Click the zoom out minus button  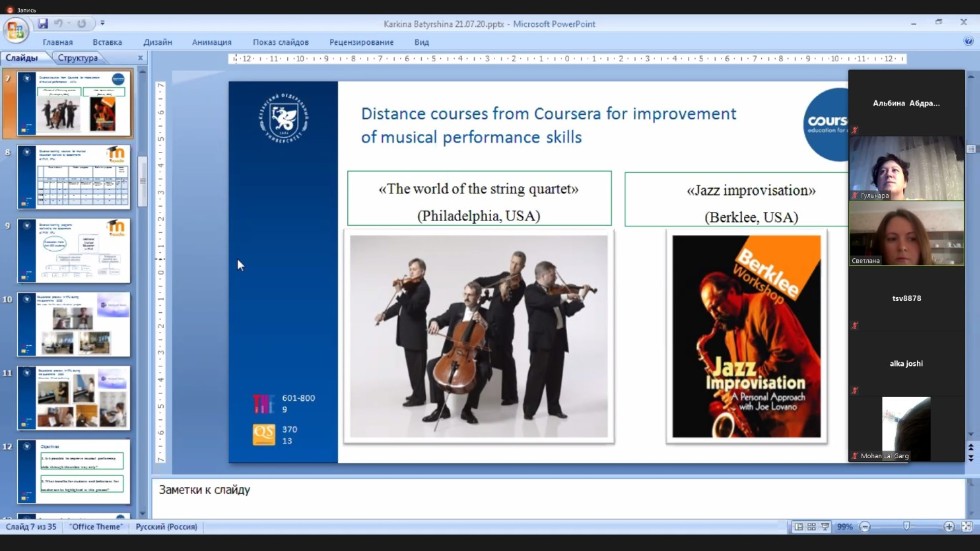click(x=865, y=526)
